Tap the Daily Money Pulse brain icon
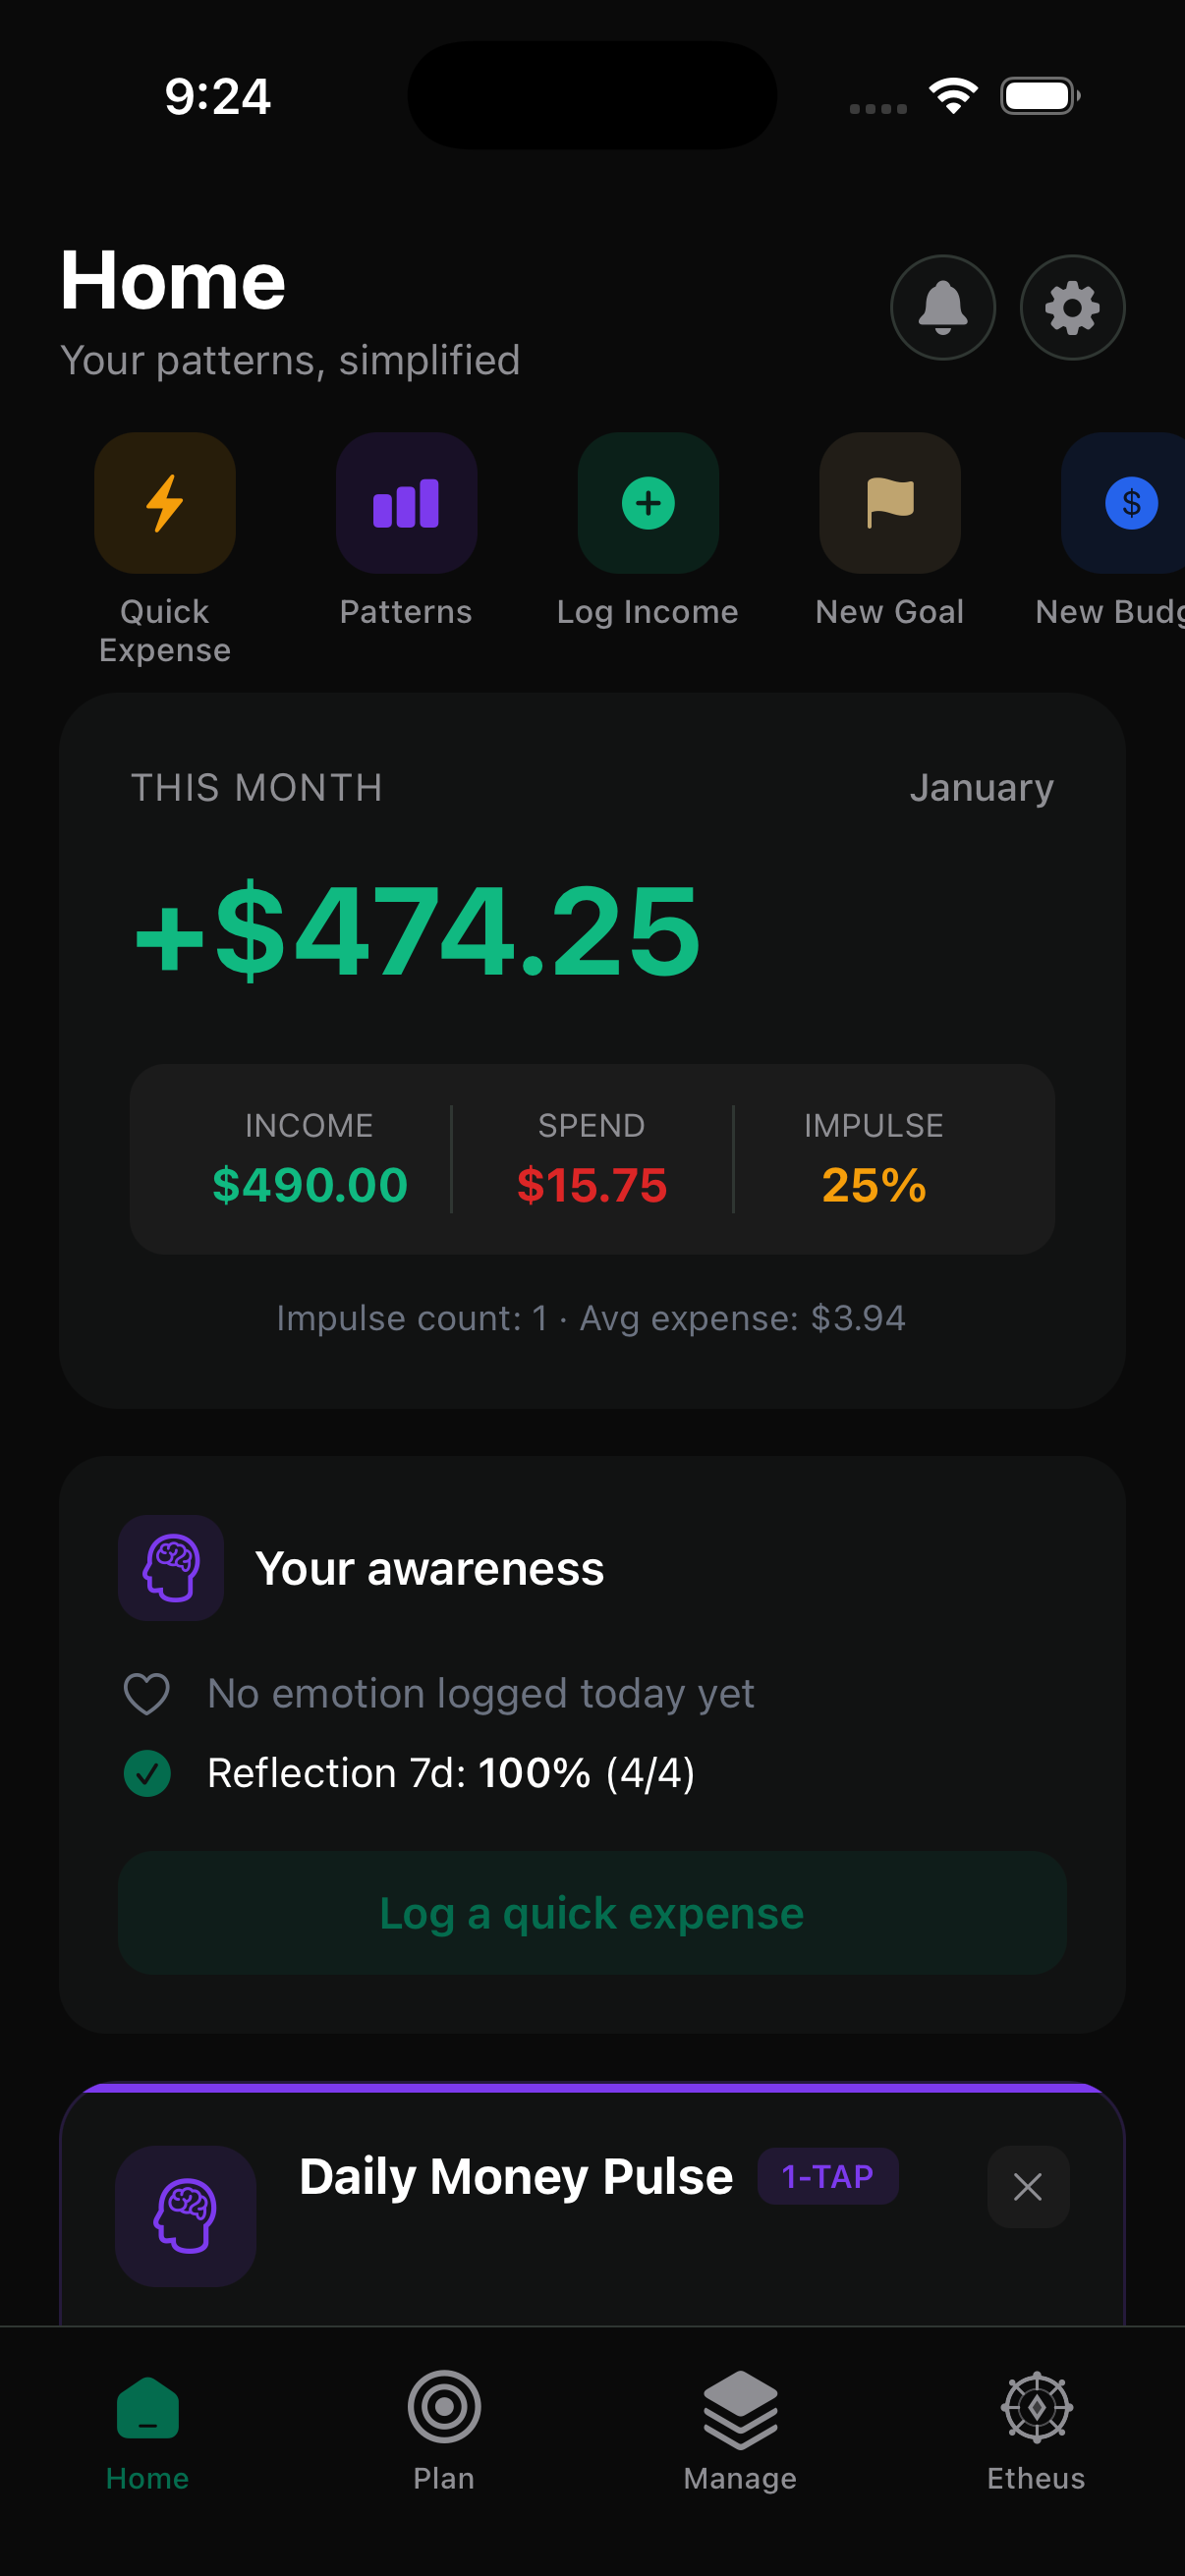 186,2215
